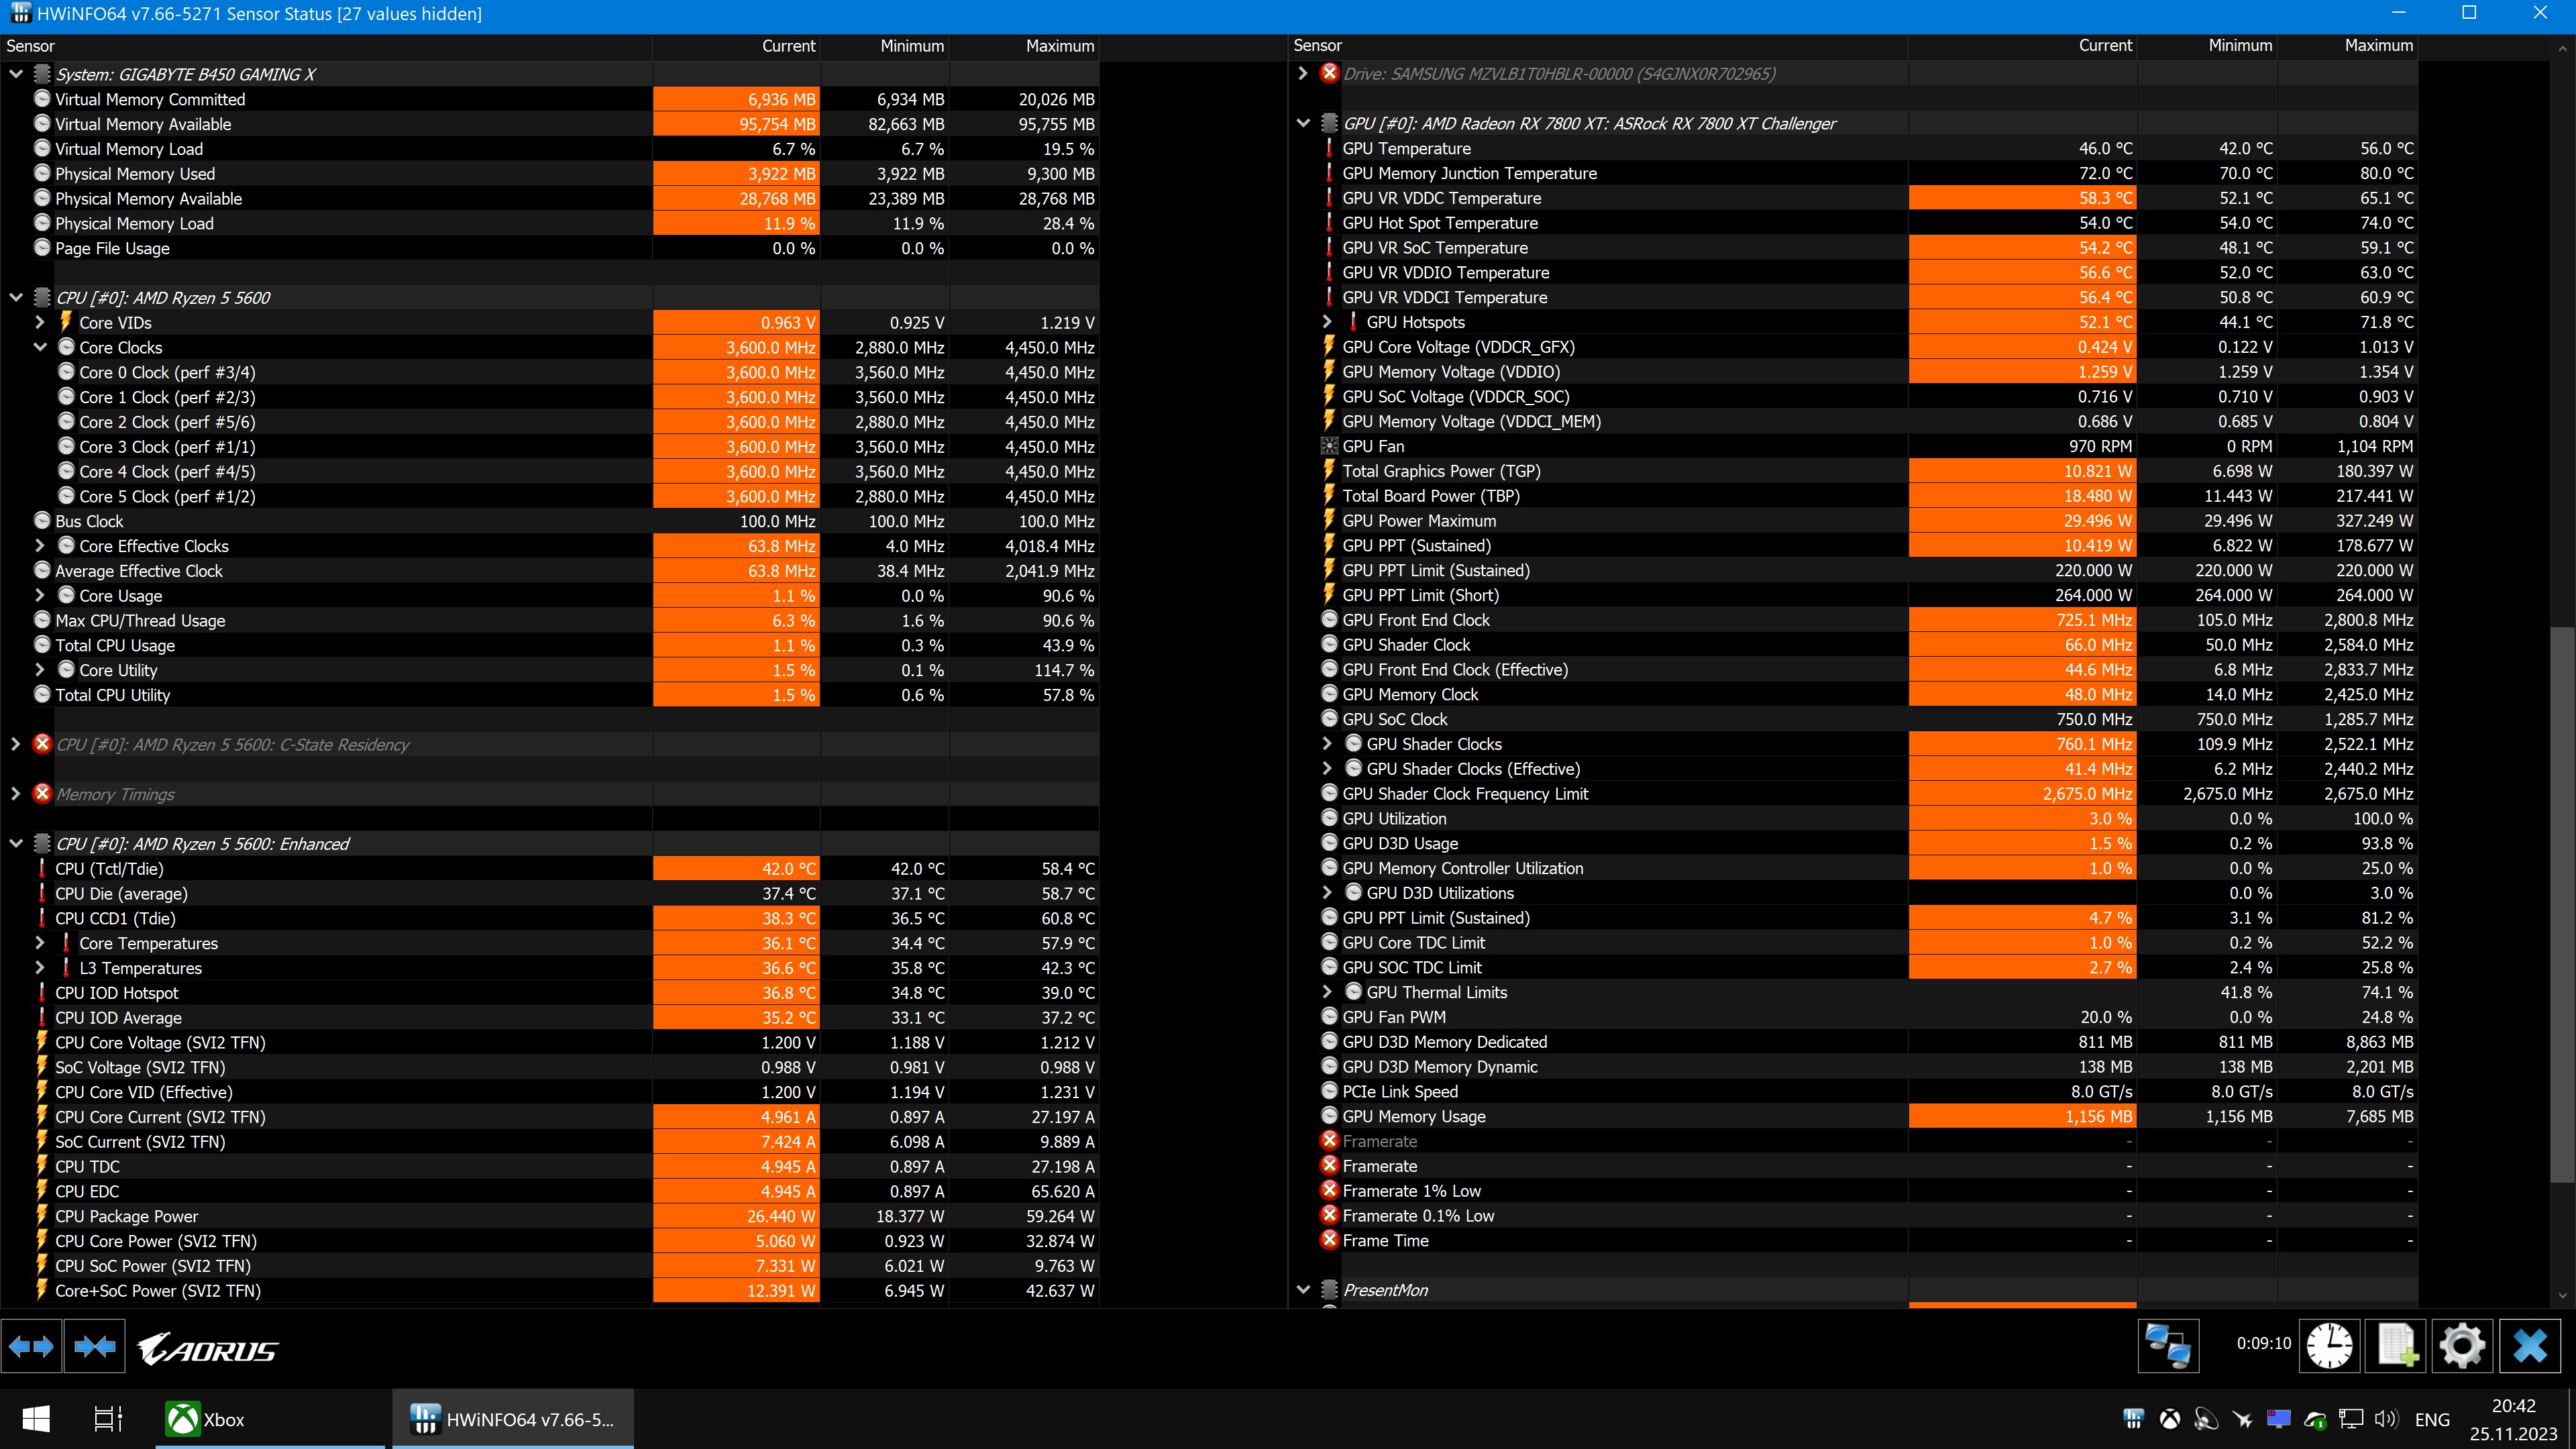Open sensor settings gear icon
This screenshot has height=1449, width=2576.
coord(2462,1346)
